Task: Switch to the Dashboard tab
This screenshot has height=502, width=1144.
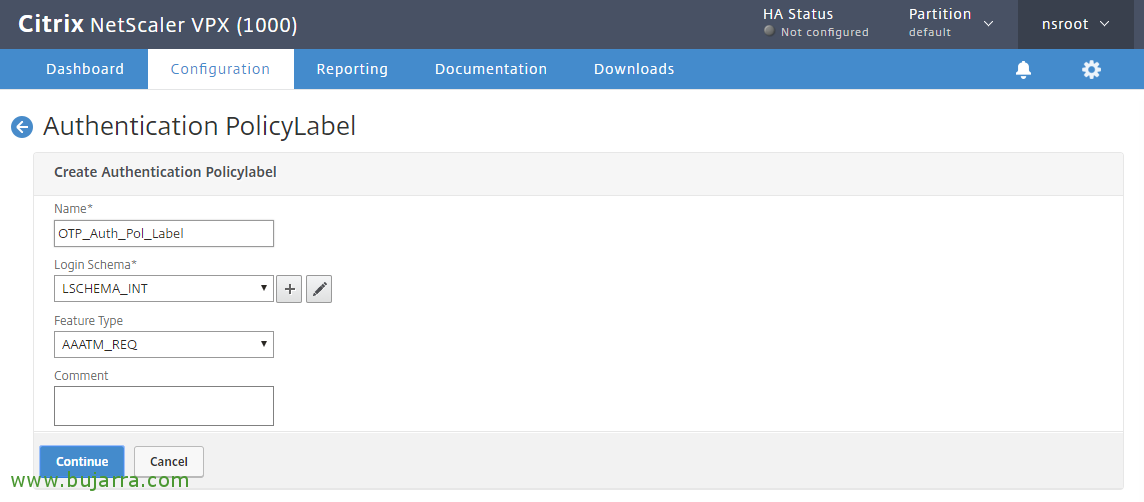Action: pos(85,69)
